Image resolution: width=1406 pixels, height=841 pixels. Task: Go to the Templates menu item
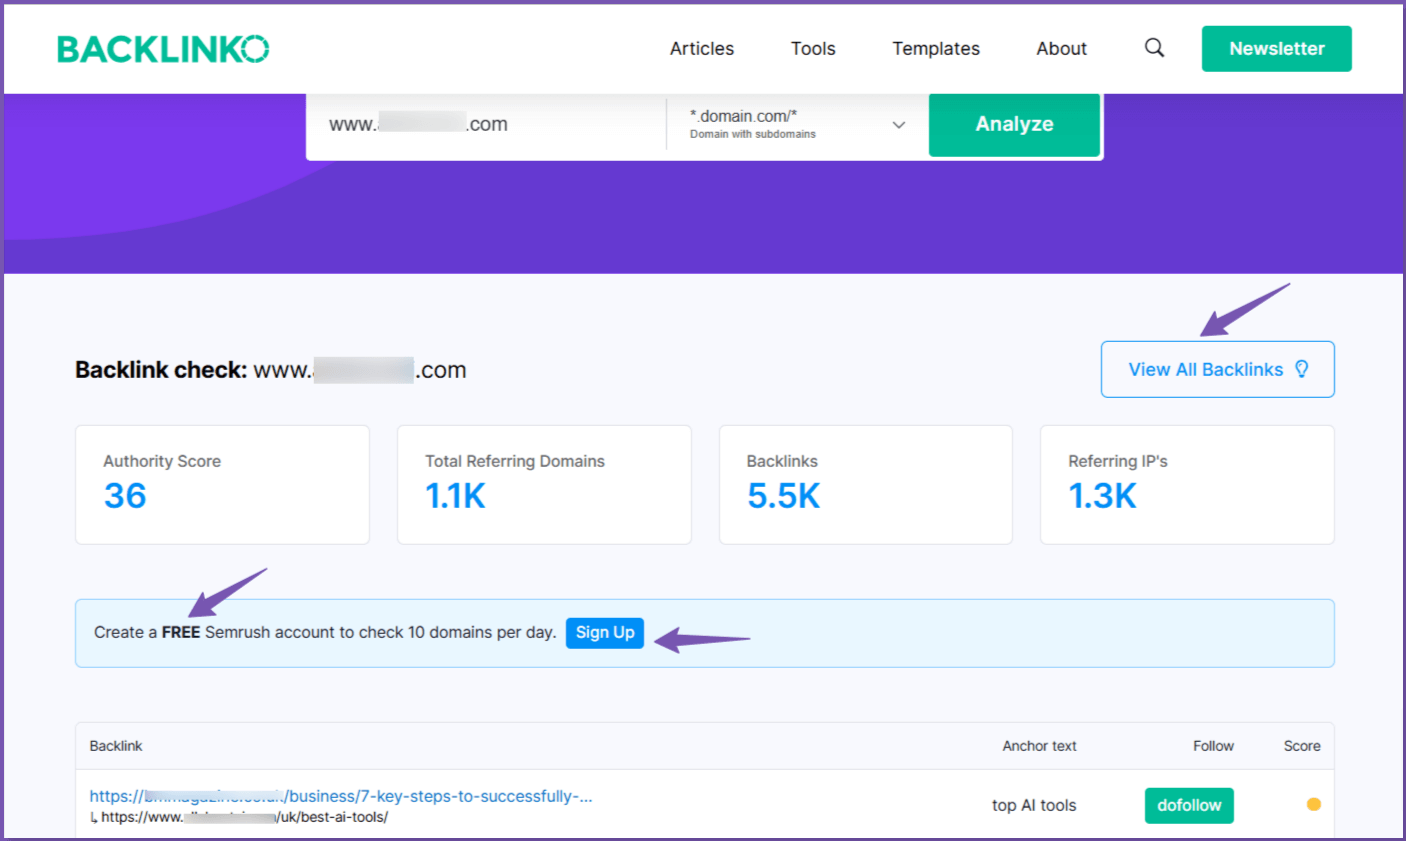coord(935,48)
